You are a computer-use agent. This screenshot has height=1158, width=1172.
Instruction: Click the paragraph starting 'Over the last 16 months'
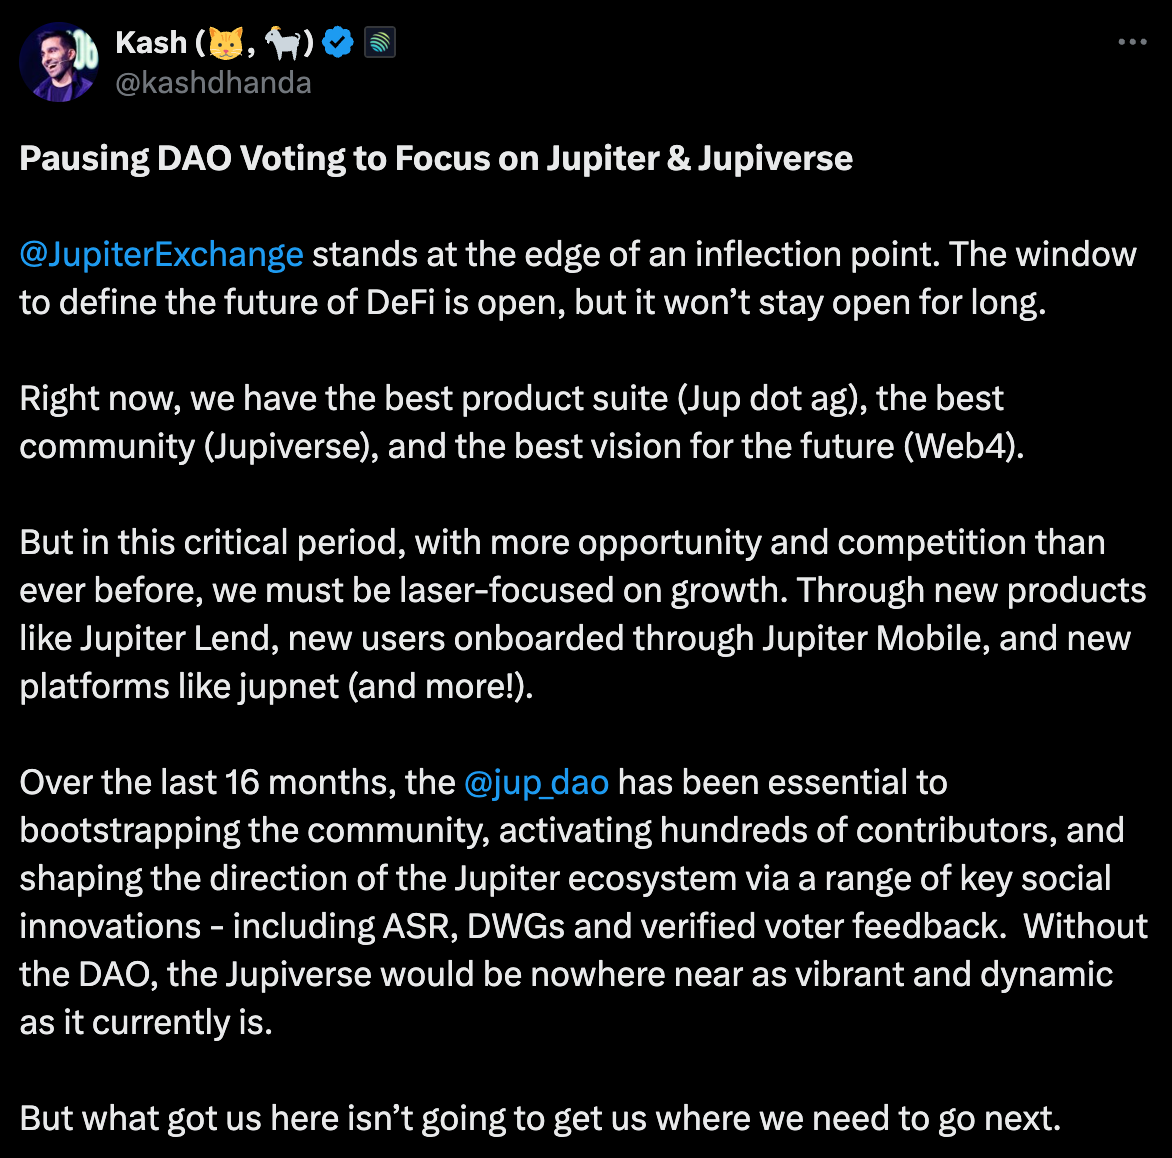580,902
